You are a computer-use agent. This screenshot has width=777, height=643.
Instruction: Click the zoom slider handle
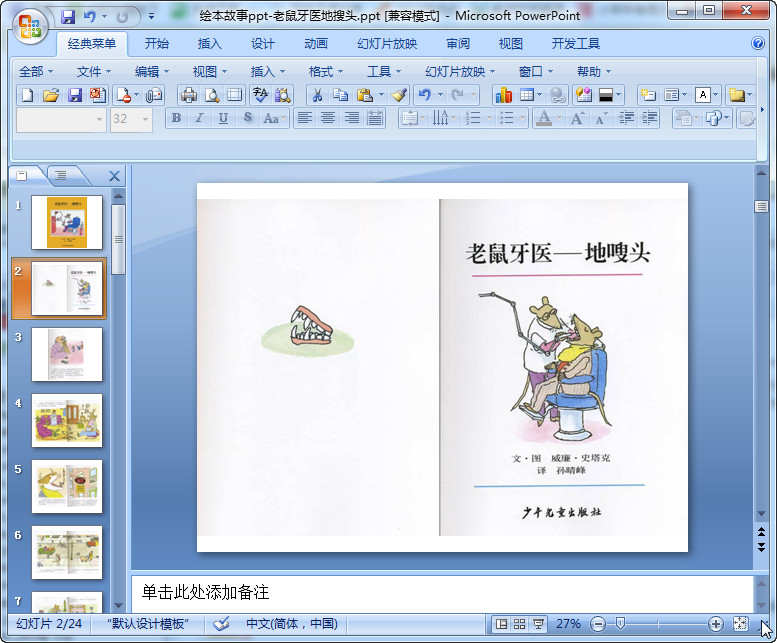point(620,624)
